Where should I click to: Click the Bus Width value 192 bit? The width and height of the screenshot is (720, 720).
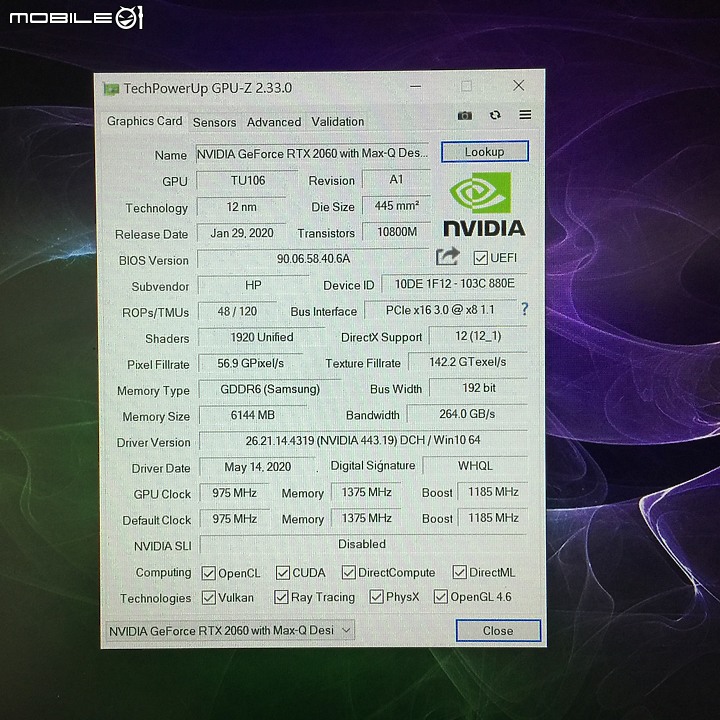pyautogui.click(x=478, y=388)
